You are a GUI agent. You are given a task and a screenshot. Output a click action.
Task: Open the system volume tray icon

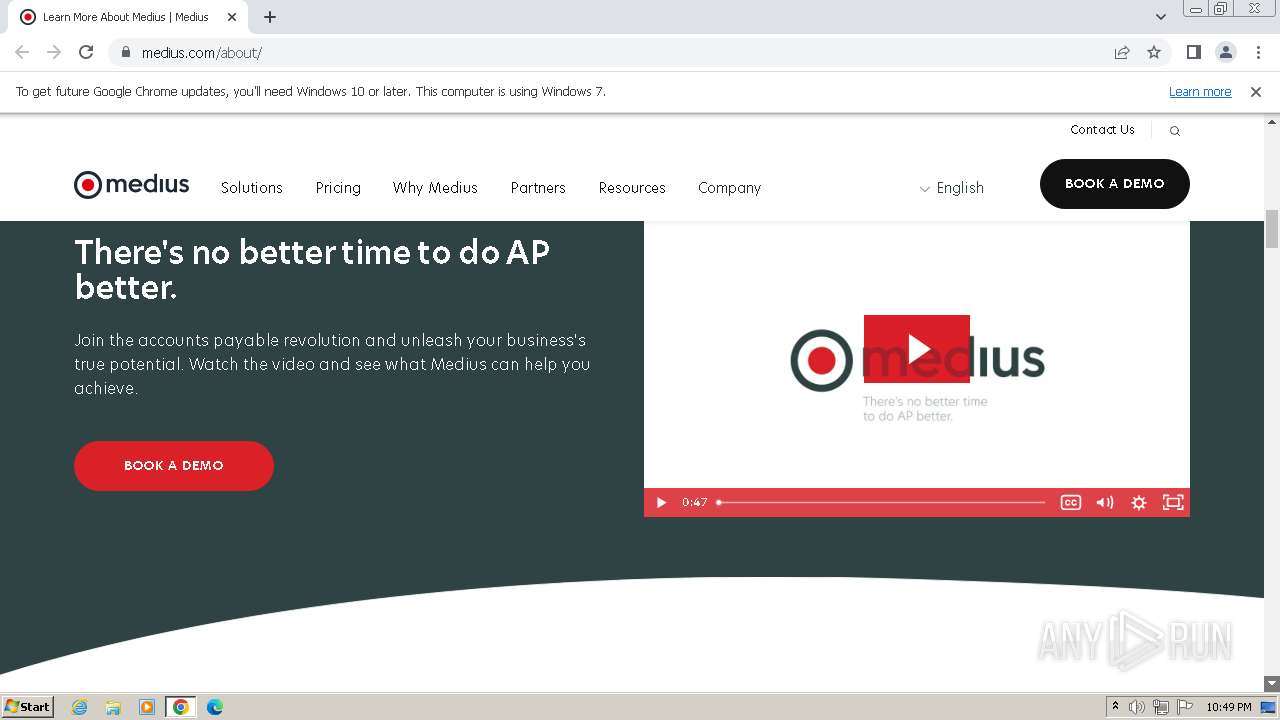coord(1137,707)
